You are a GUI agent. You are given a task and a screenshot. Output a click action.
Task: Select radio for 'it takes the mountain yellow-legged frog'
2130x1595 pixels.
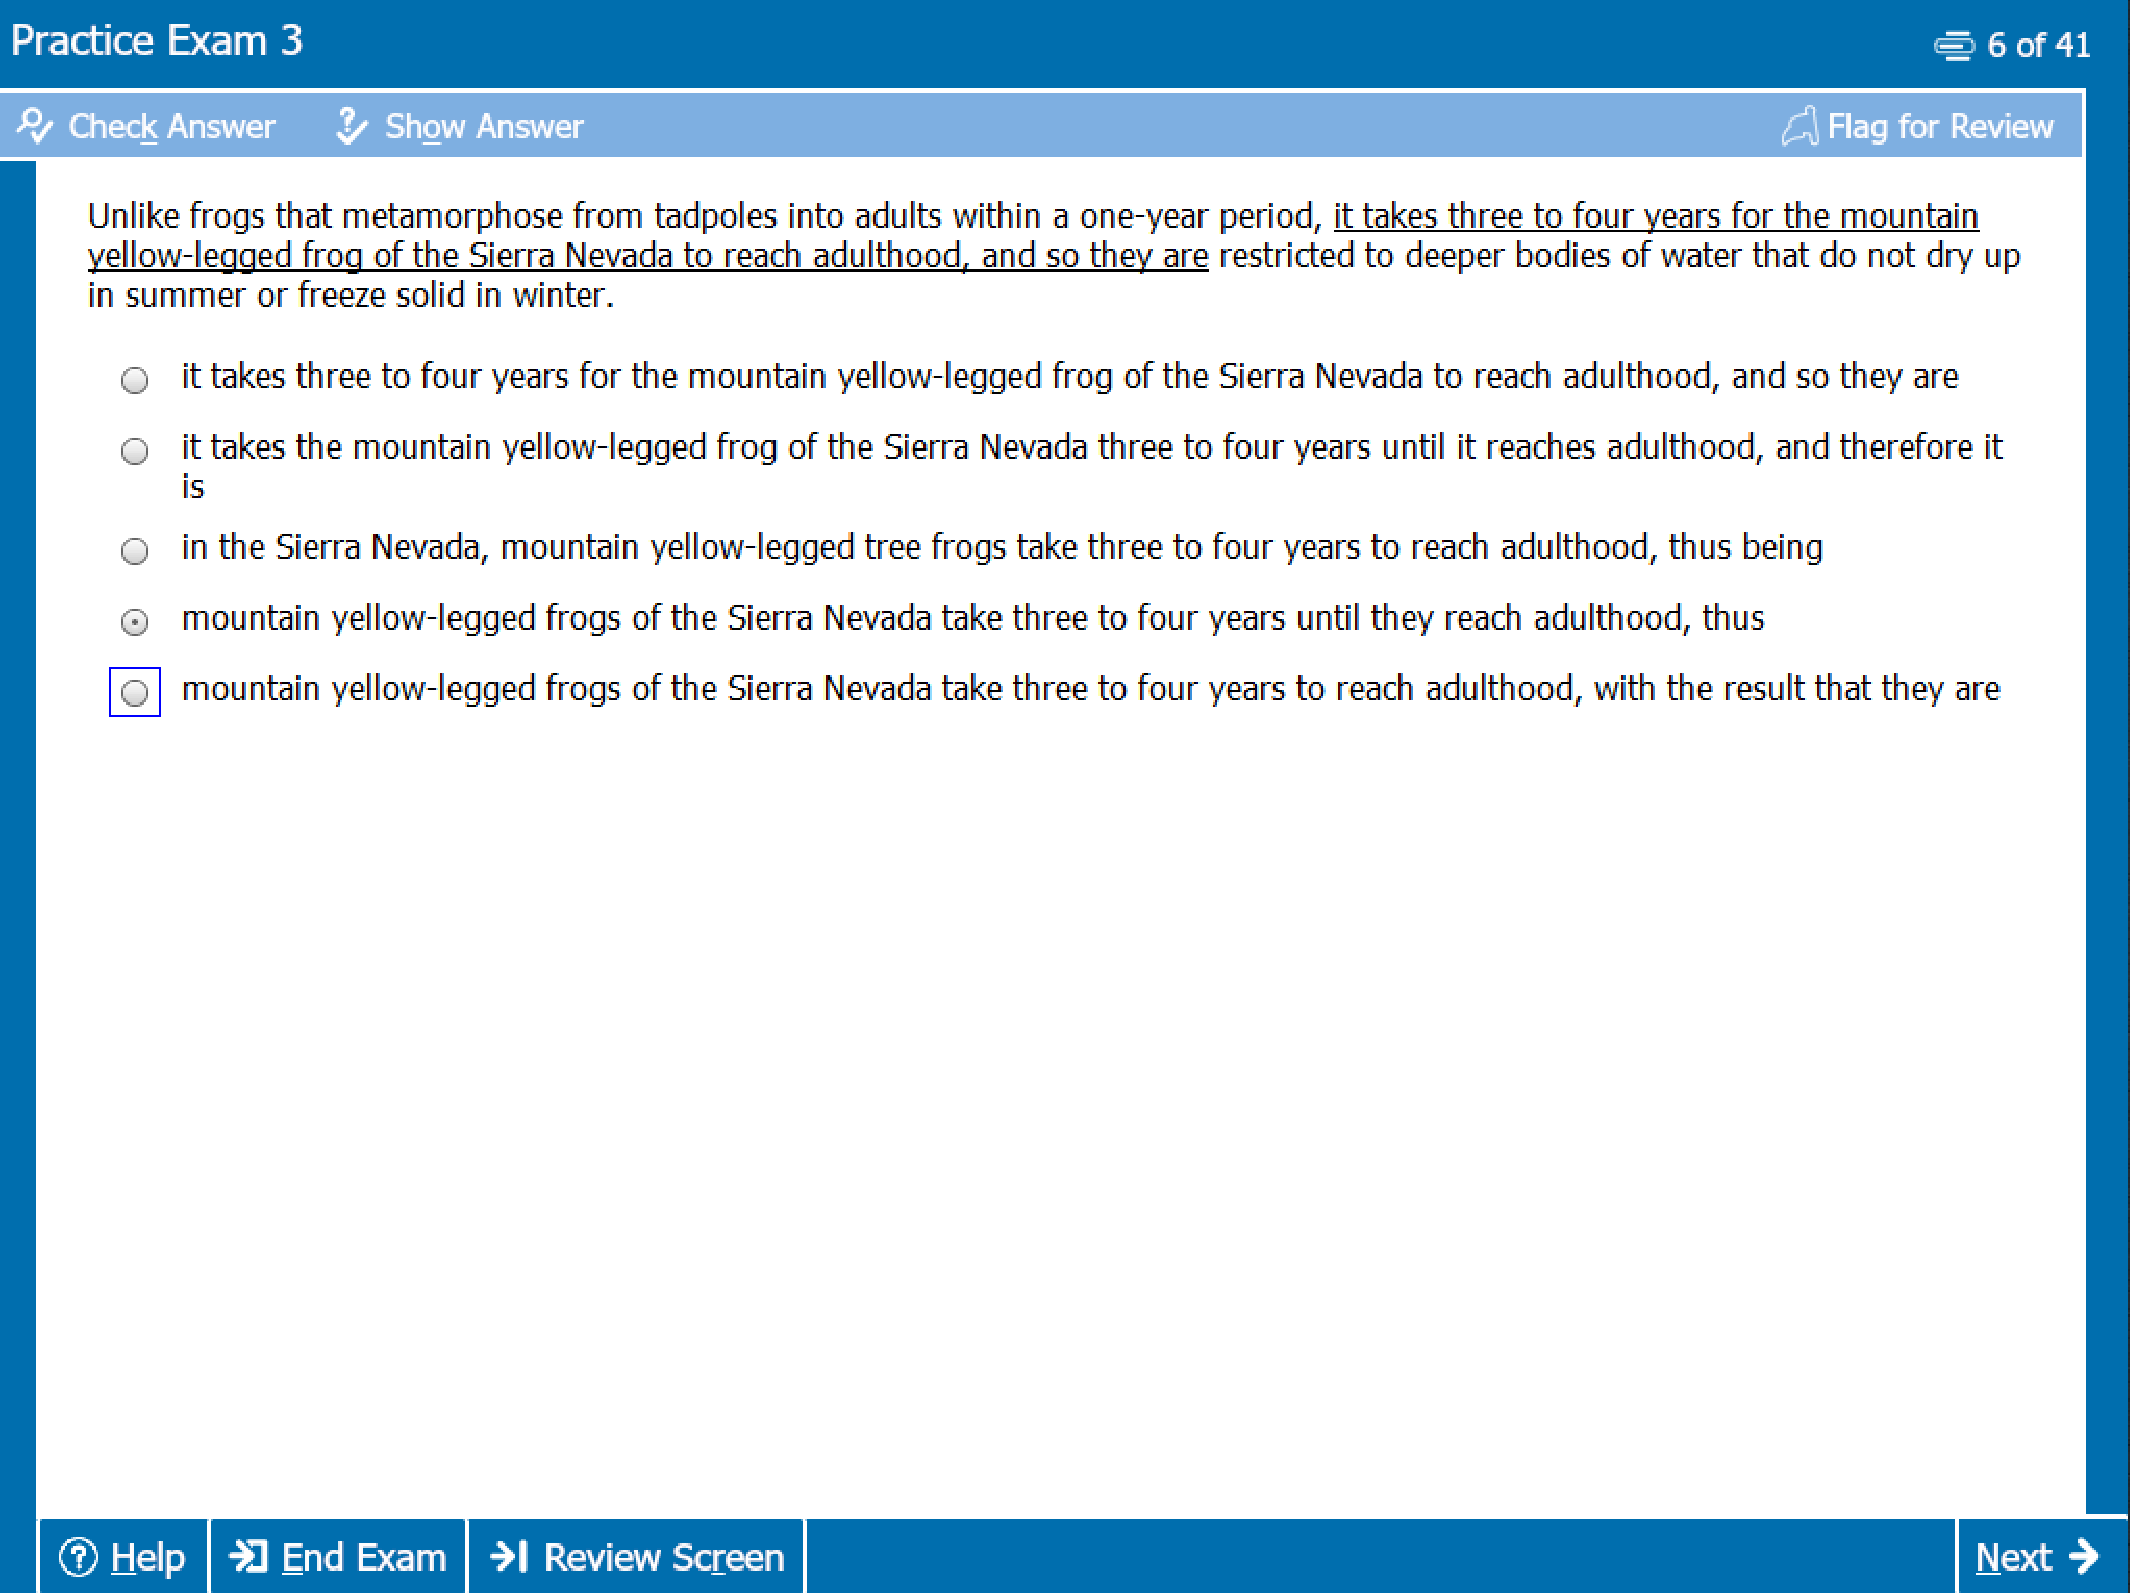pyautogui.click(x=134, y=451)
